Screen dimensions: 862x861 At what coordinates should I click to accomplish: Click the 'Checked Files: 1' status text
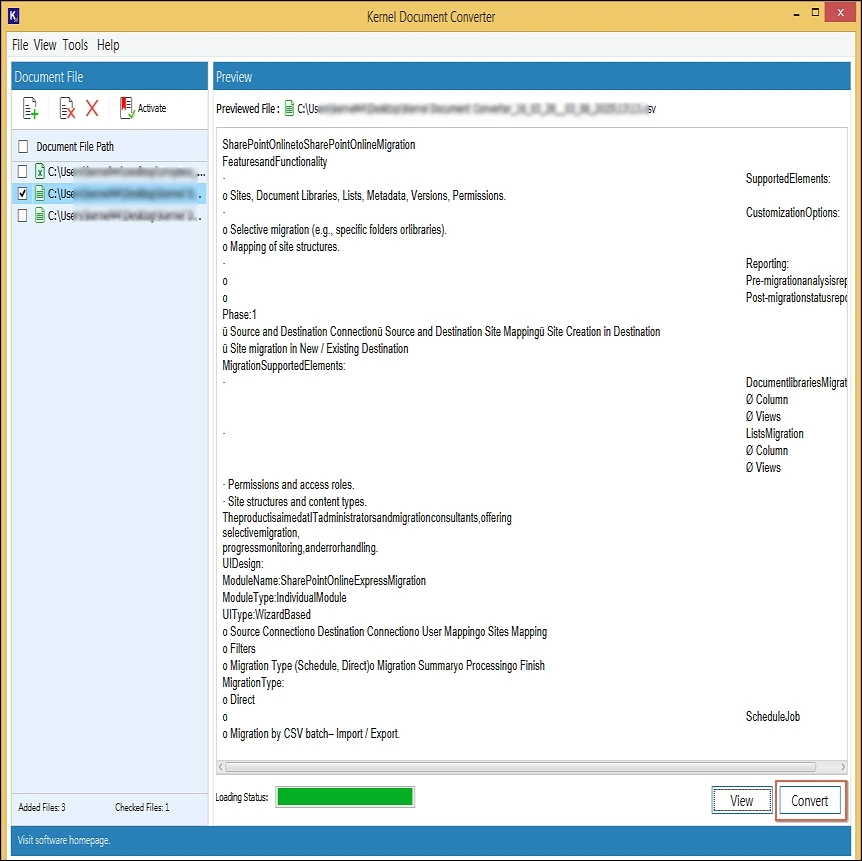[142, 807]
